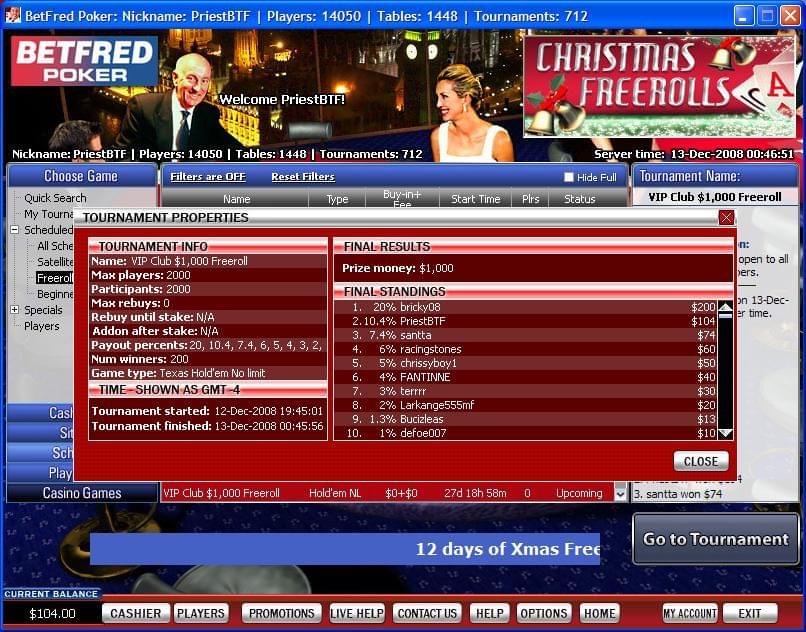Open the HELP button
The height and width of the screenshot is (632, 806).
pyautogui.click(x=489, y=613)
